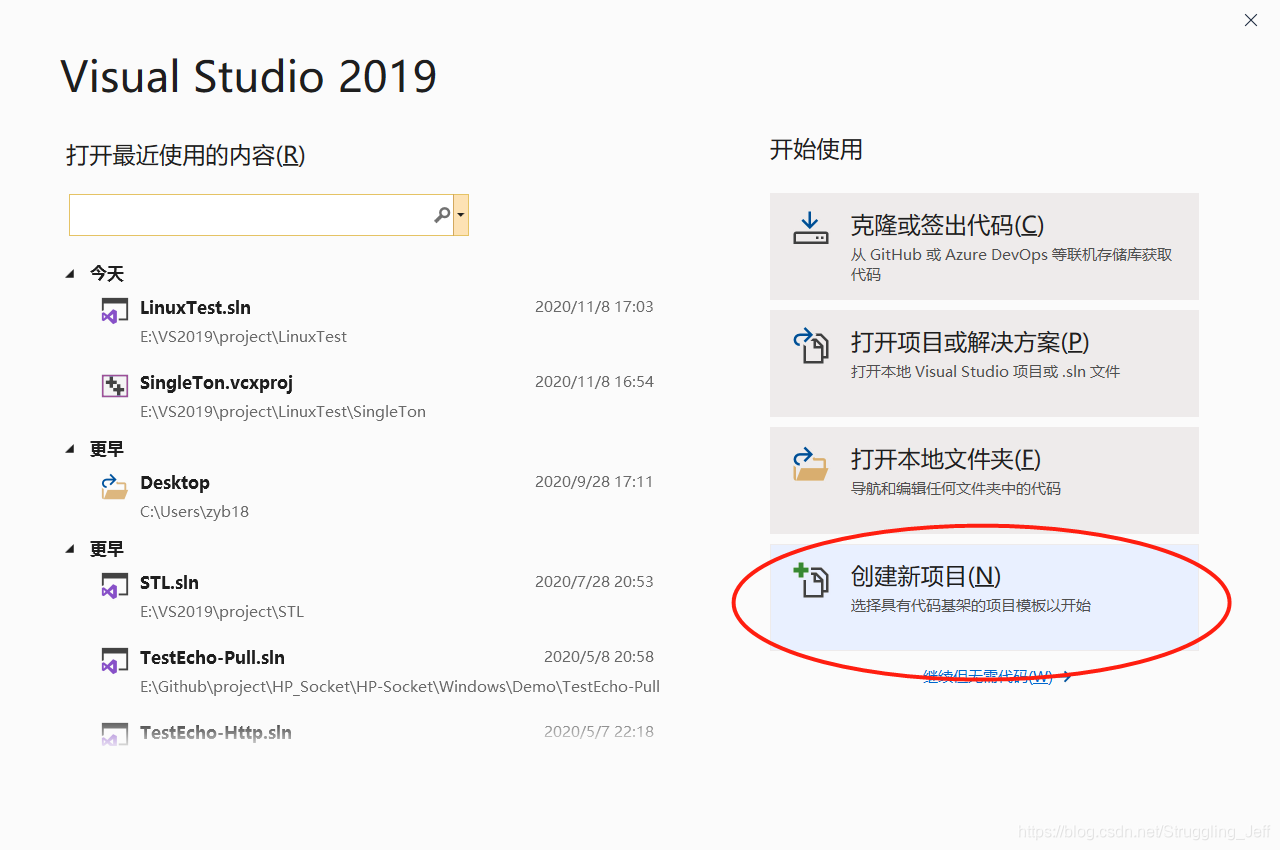This screenshot has width=1280, height=850.
Task: Click path E:\VS2019\project\LinuxTest\SingleTon
Action: click(x=283, y=412)
